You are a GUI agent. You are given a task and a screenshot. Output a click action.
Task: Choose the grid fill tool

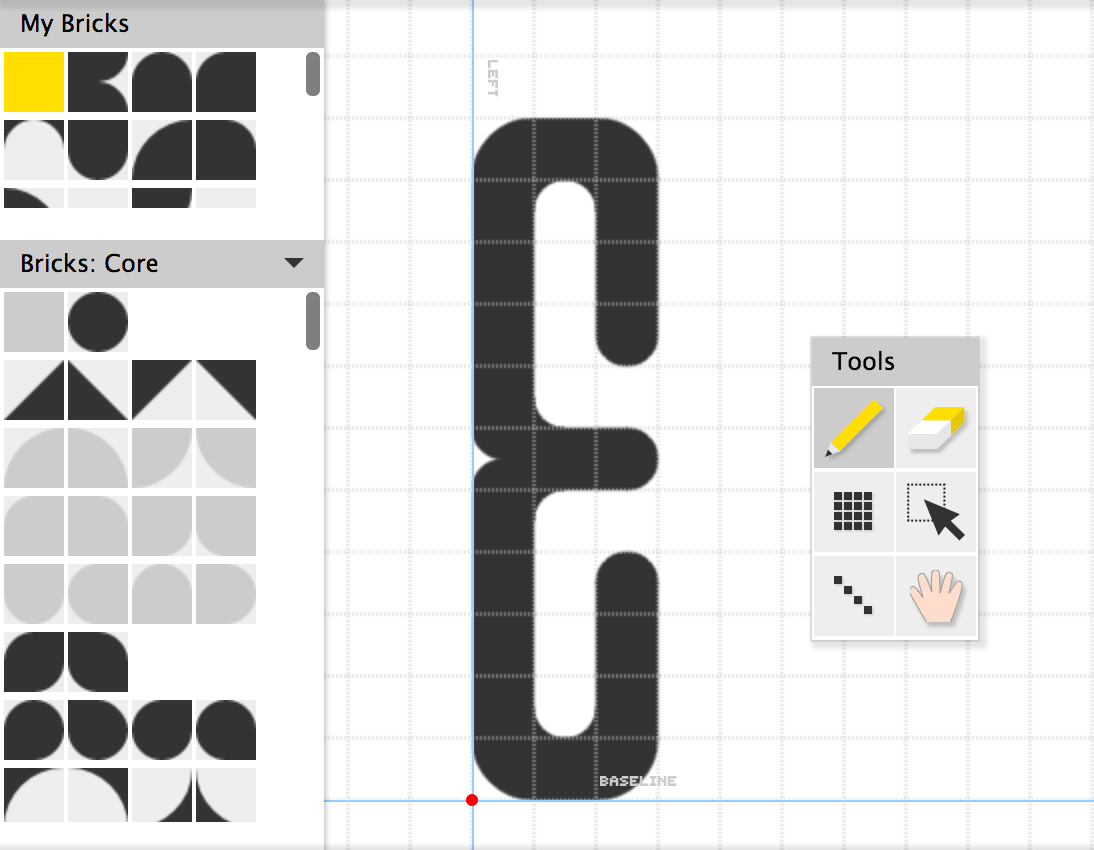(x=853, y=511)
